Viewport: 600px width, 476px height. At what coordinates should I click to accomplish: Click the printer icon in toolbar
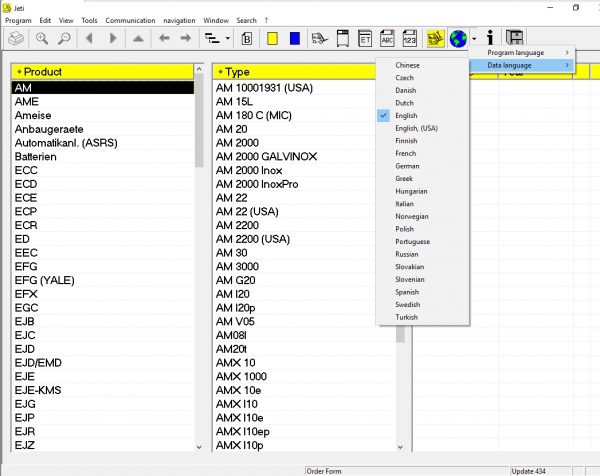tap(16, 38)
